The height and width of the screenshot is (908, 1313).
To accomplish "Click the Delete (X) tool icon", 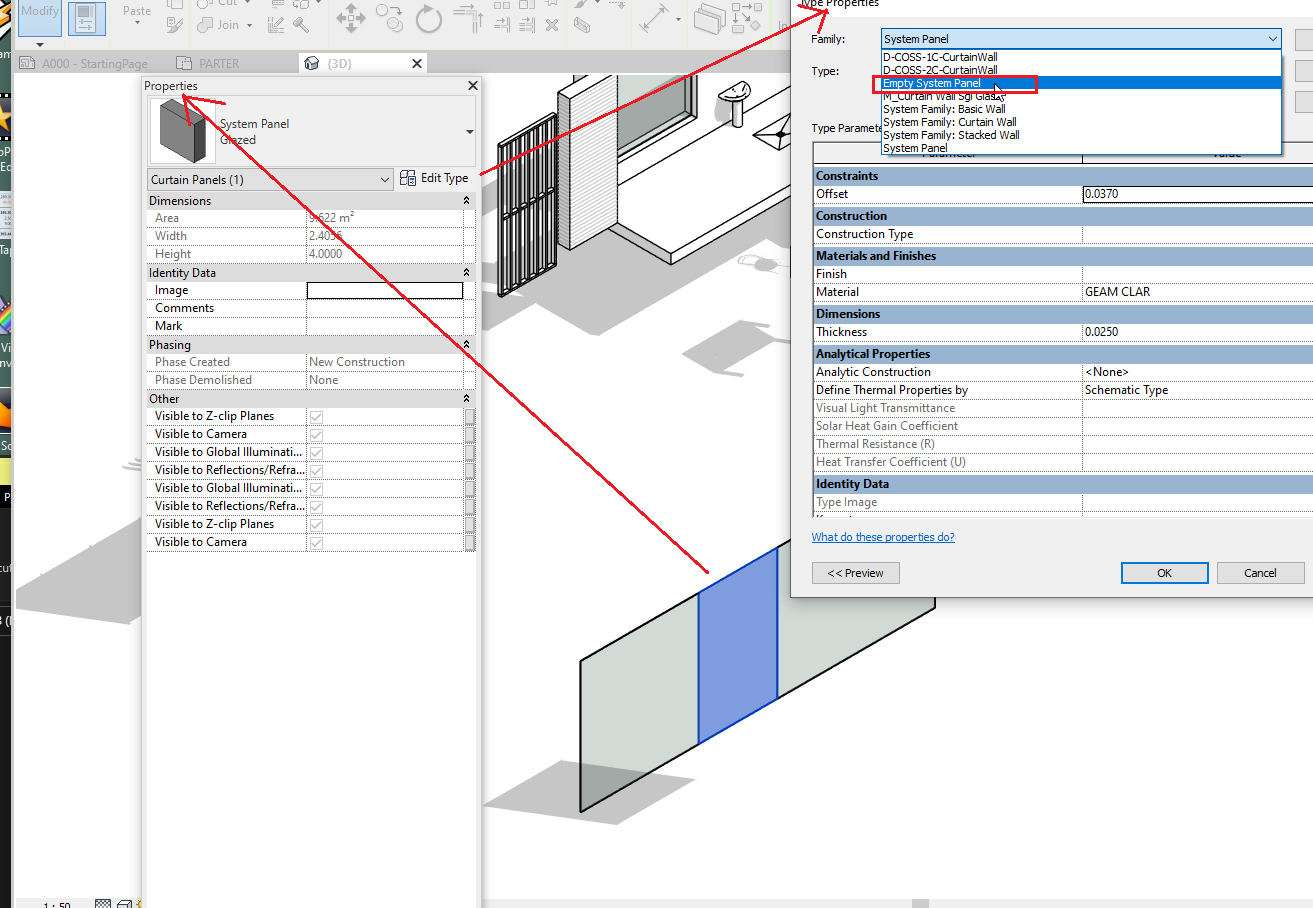I will coord(552,25).
